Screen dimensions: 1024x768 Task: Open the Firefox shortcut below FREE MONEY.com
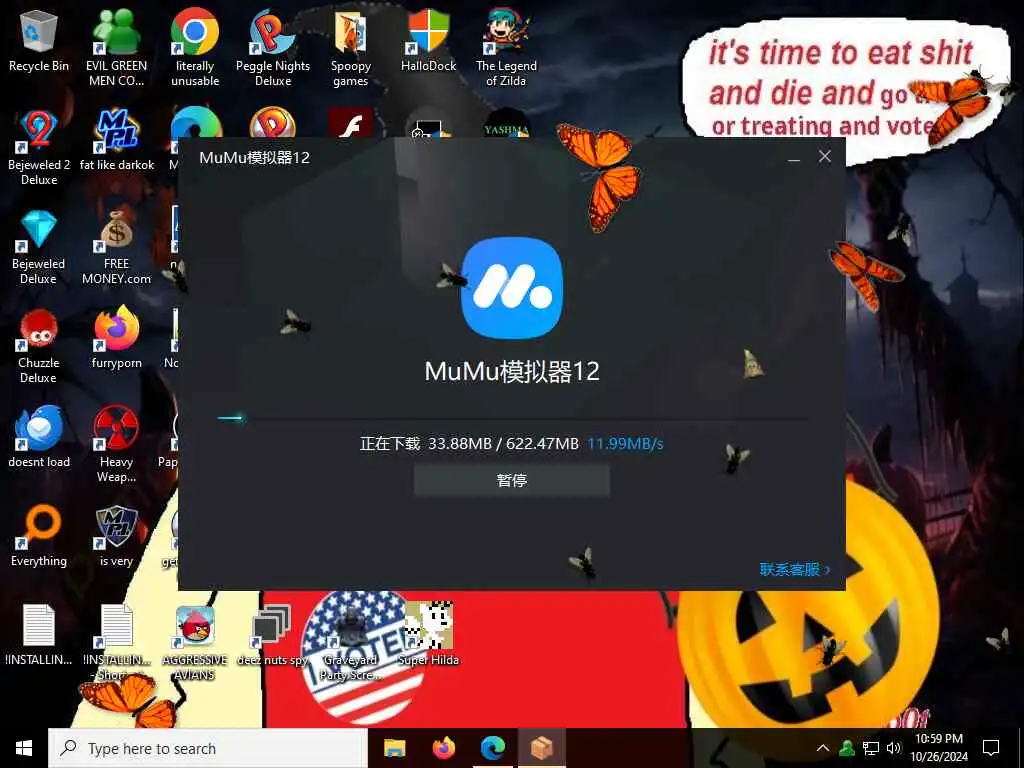116,338
